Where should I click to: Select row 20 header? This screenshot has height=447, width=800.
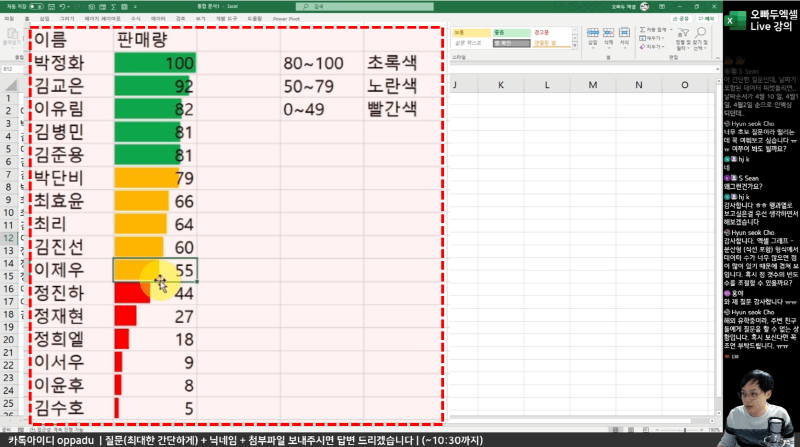point(8,340)
